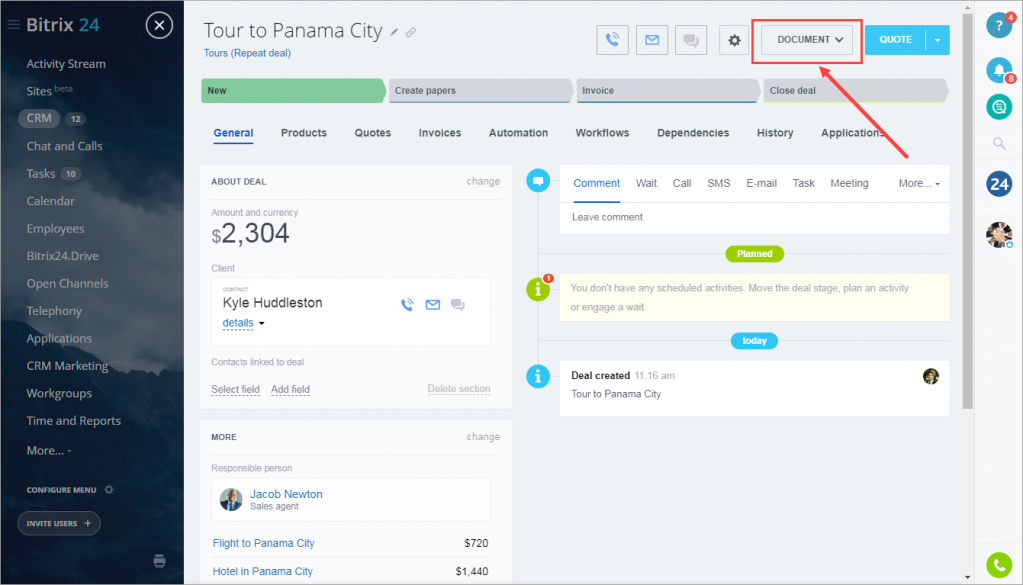Screen dimensions: 1023x585
Task: Go to the Workflows tab
Action: point(602,133)
